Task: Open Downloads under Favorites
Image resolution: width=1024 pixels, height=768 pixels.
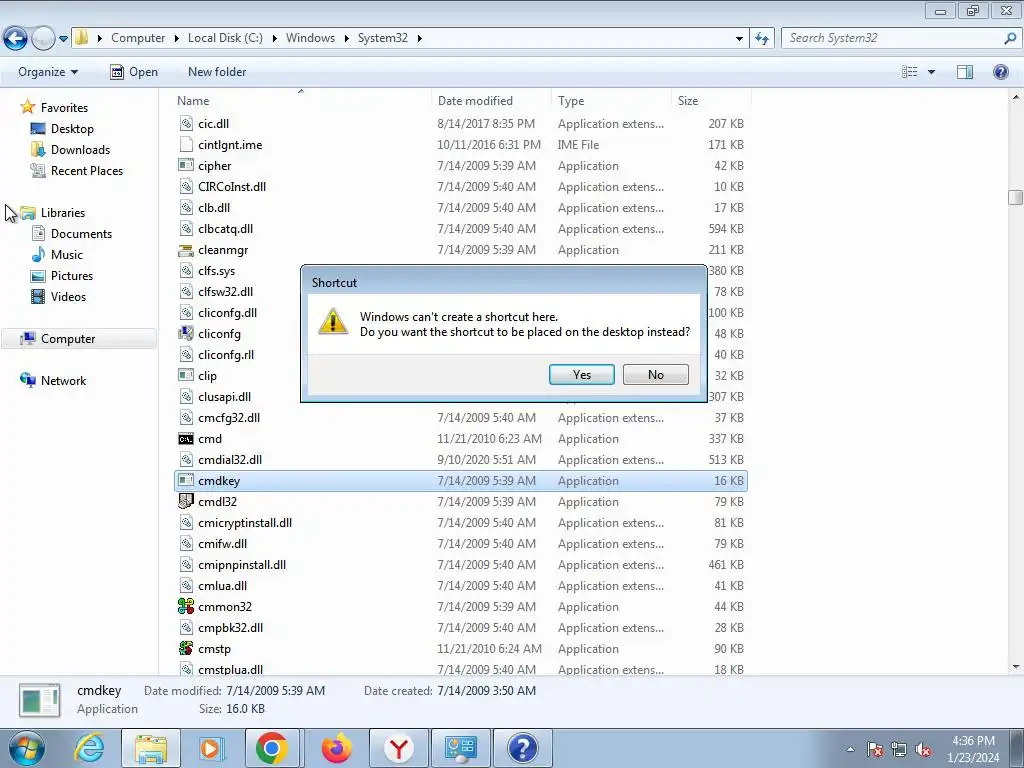Action: coord(80,150)
